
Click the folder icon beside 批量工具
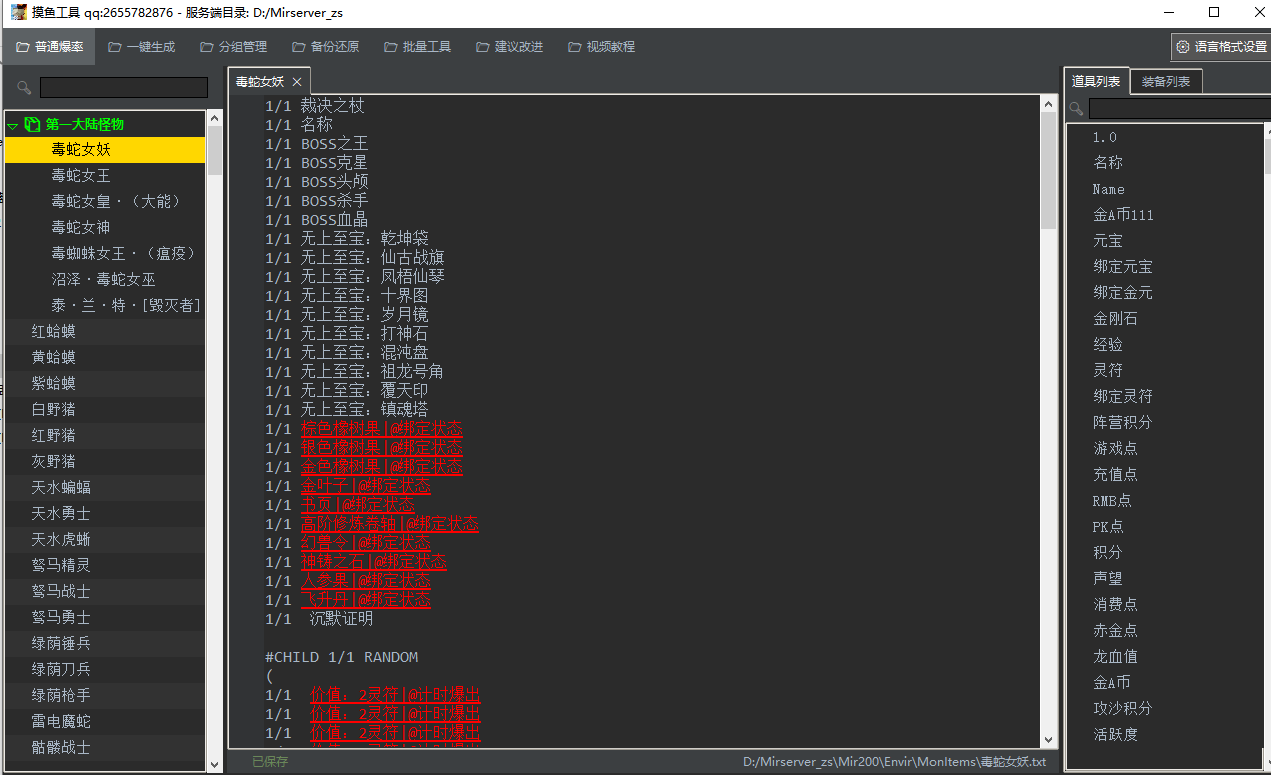pyautogui.click(x=391, y=47)
